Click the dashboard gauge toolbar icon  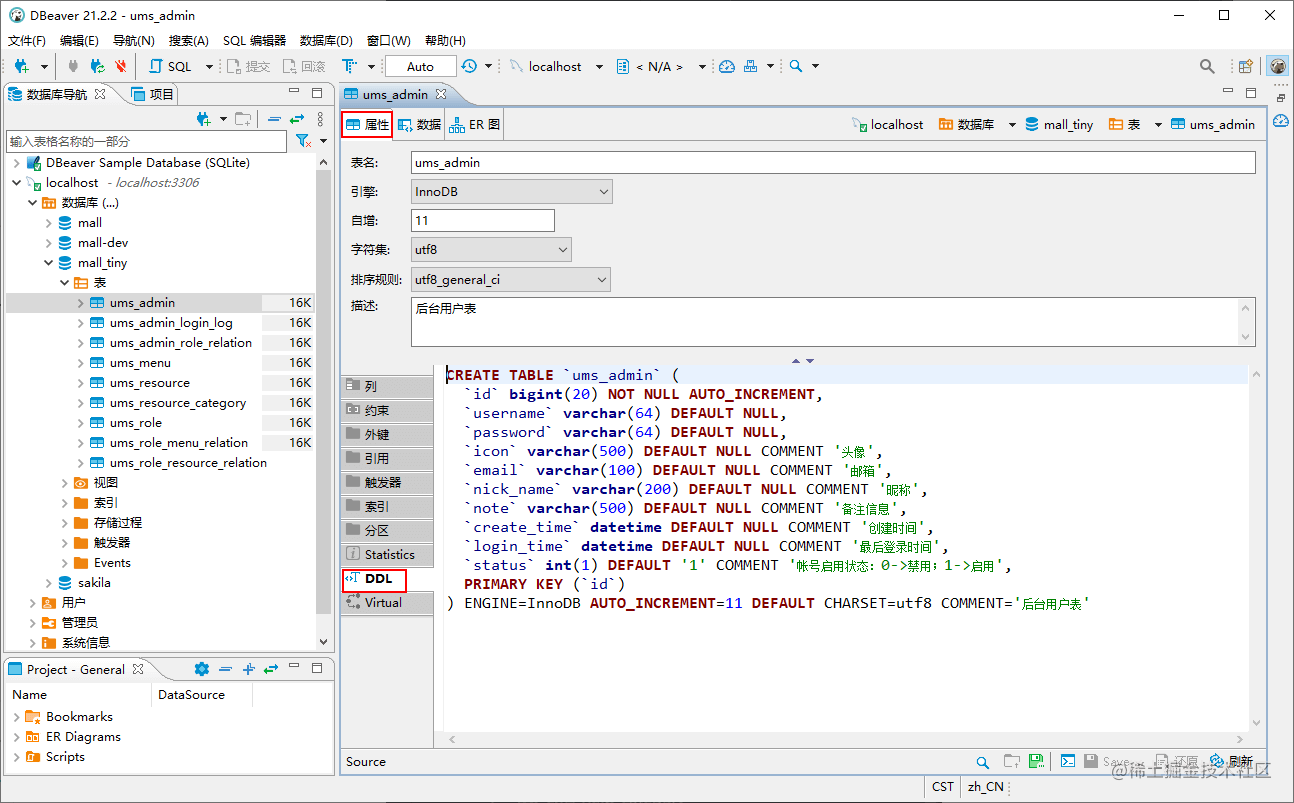click(727, 66)
